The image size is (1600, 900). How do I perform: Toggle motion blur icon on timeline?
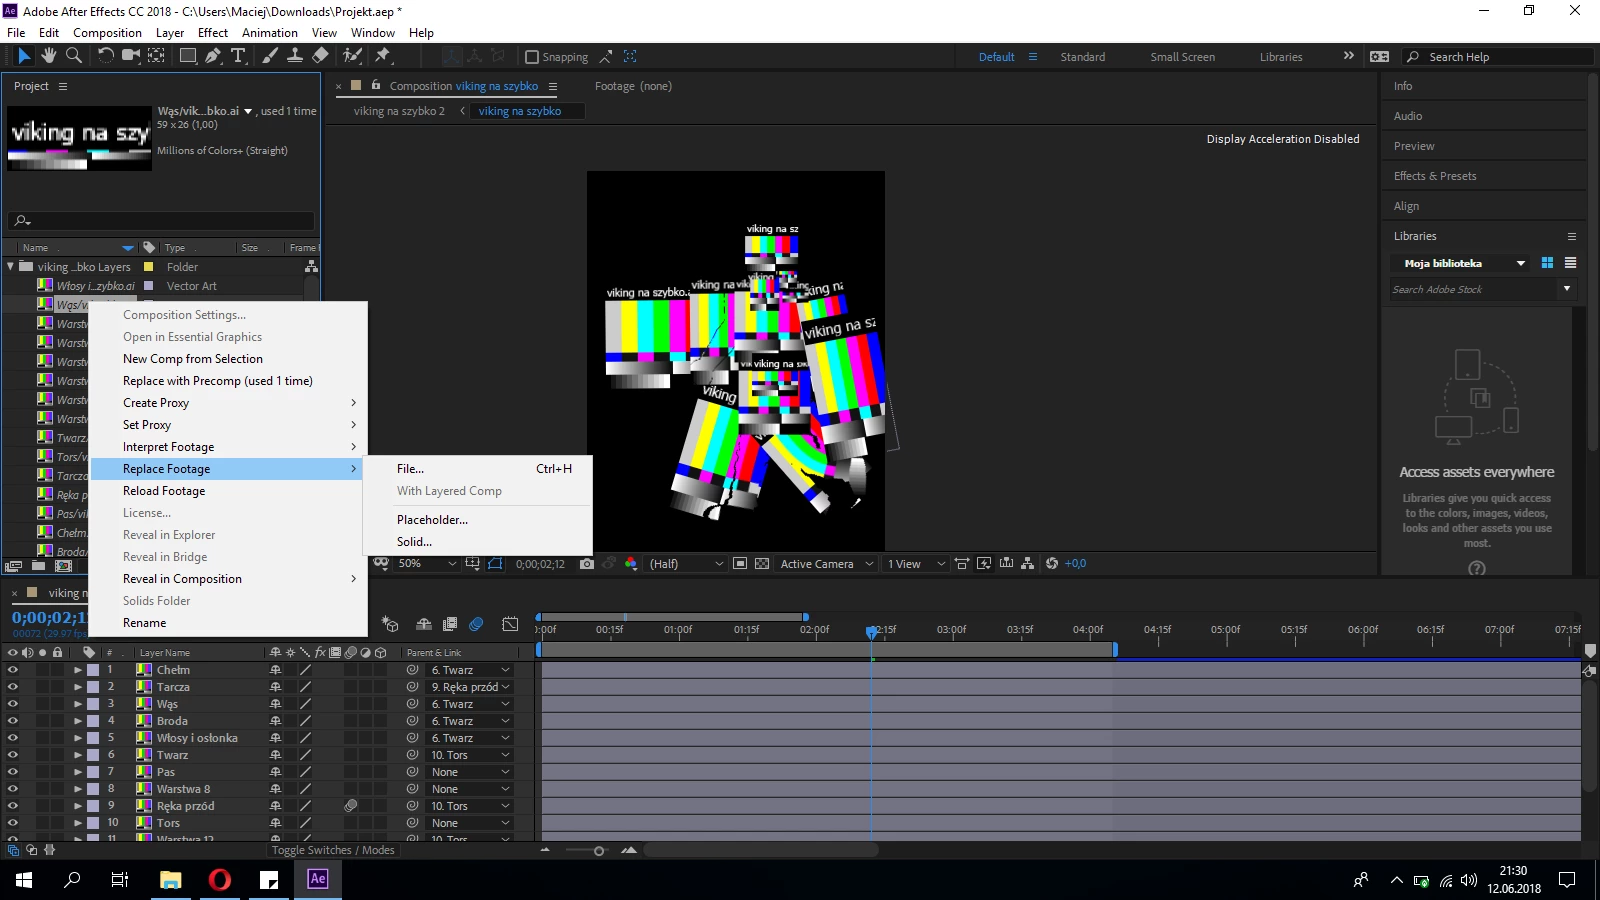click(477, 625)
